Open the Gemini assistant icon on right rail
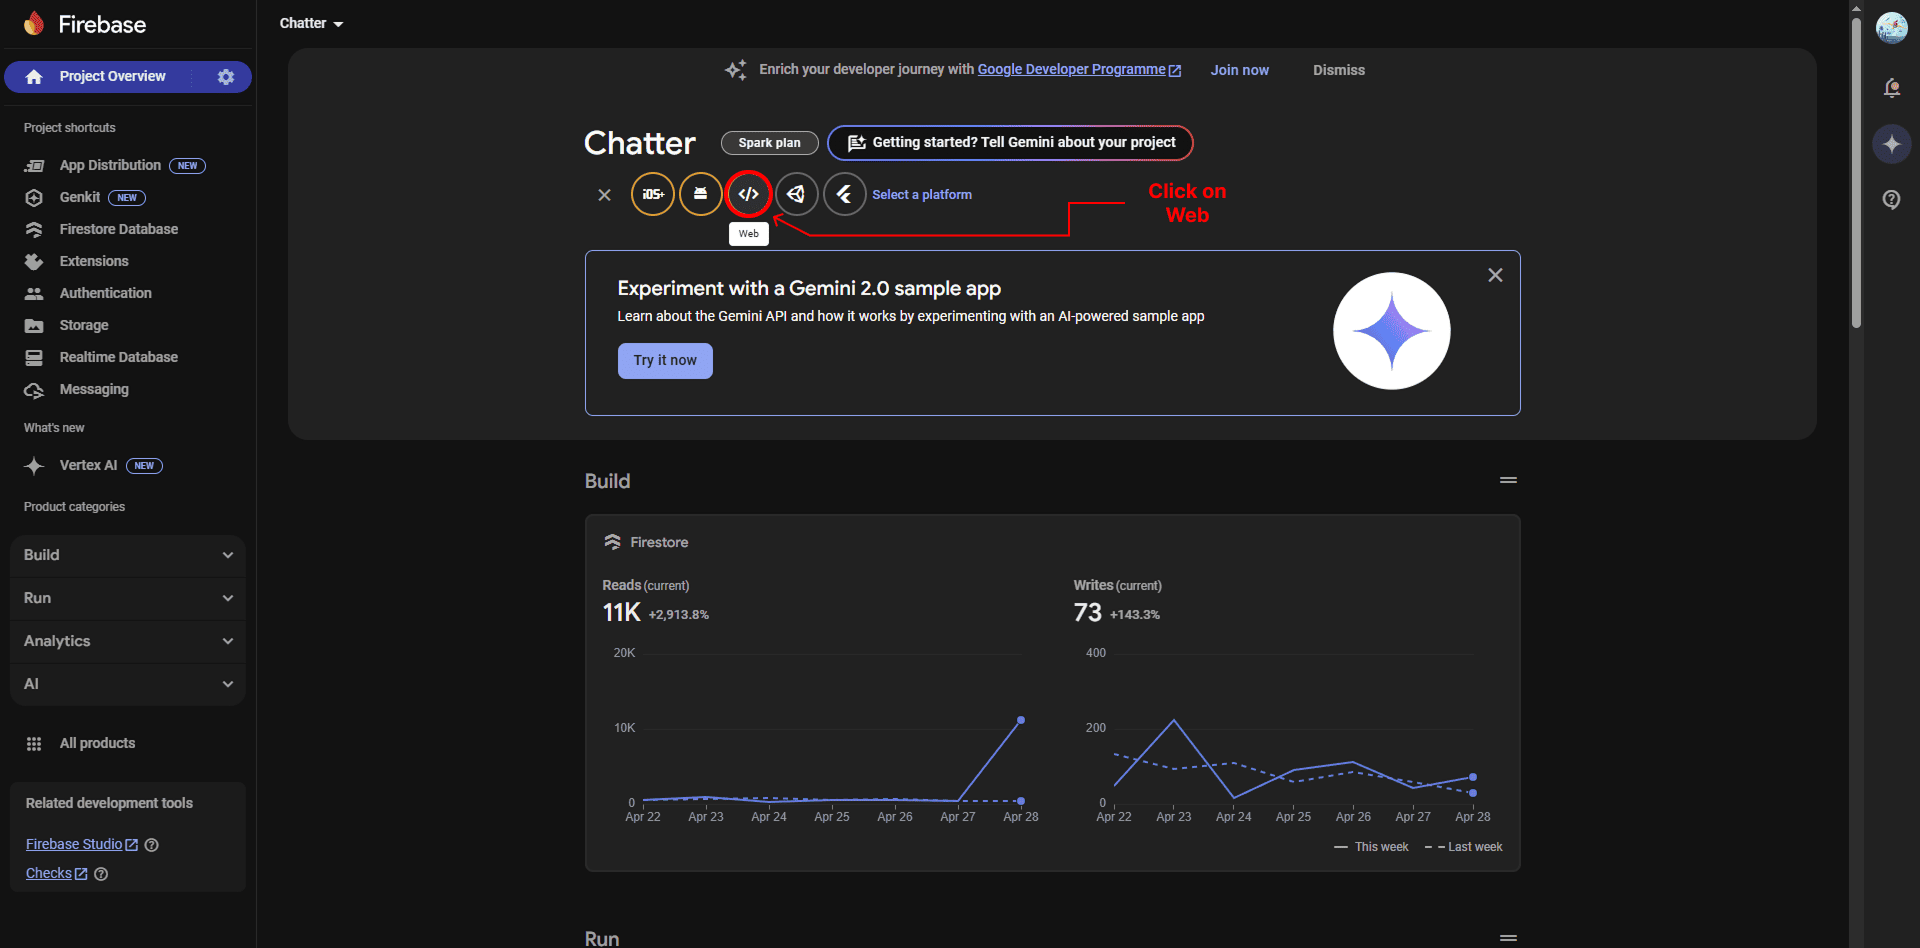 click(1892, 144)
